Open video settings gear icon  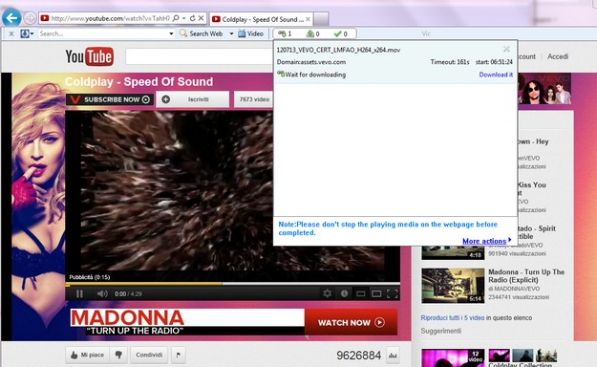(x=327, y=293)
